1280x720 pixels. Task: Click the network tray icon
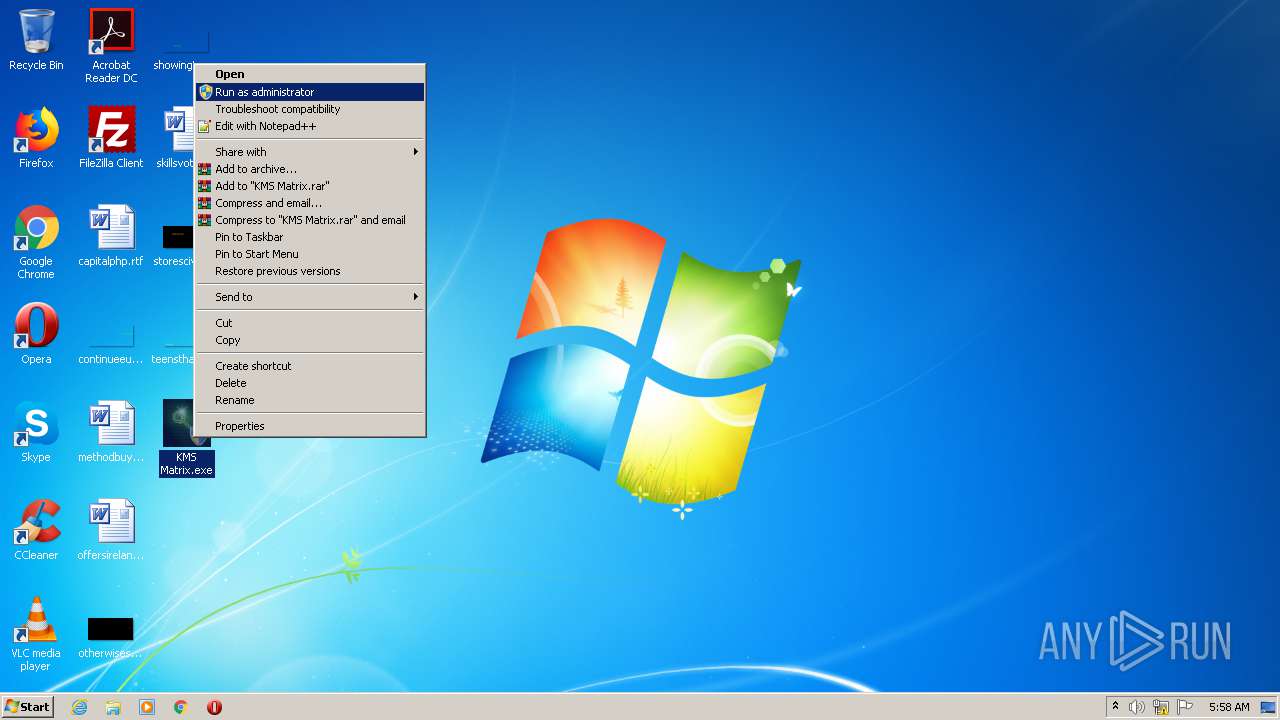click(1161, 707)
